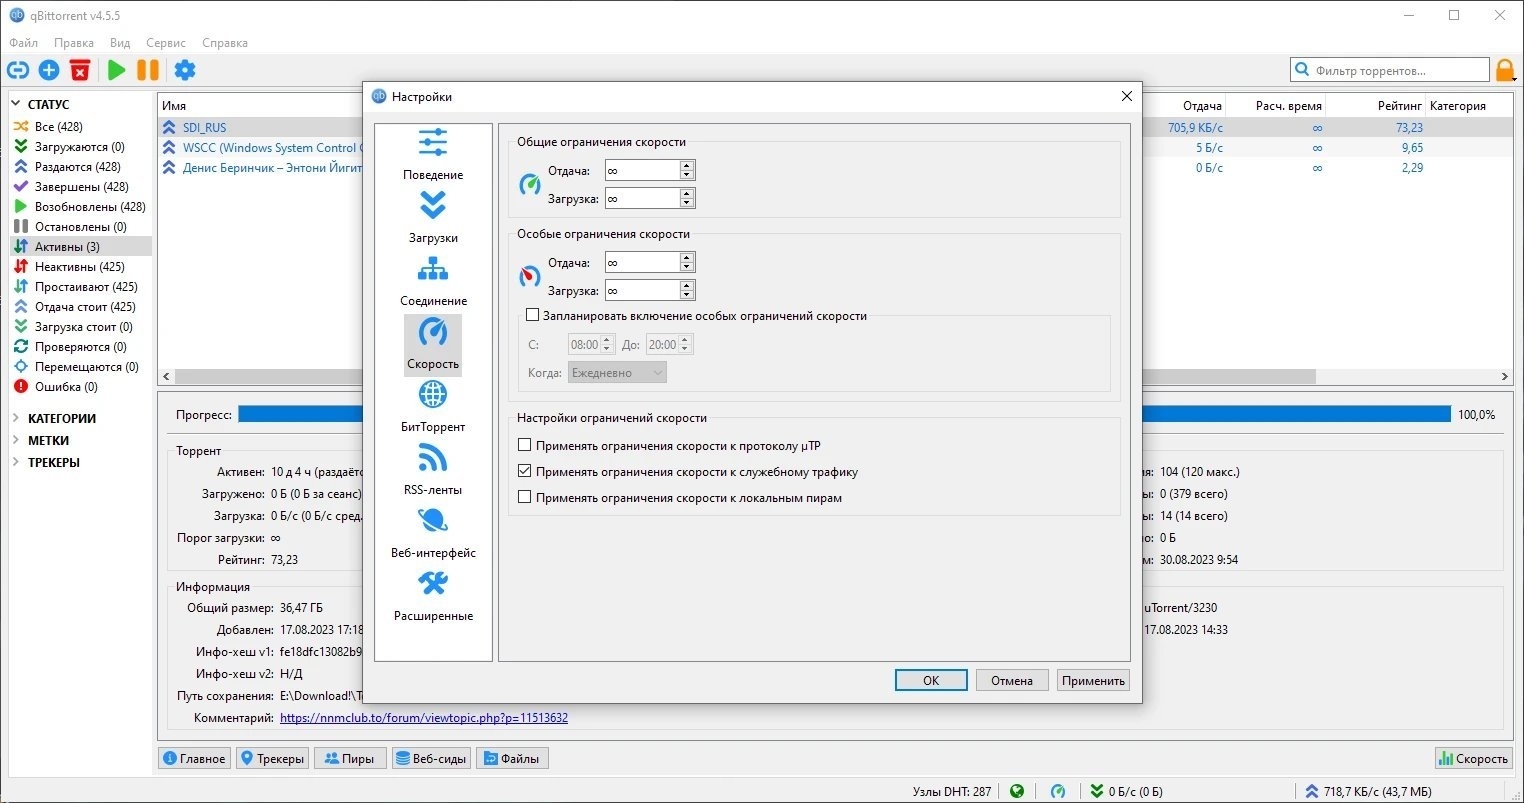
Task: Switch to the Веб-сиды bottom tab
Action: pyautogui.click(x=431, y=758)
